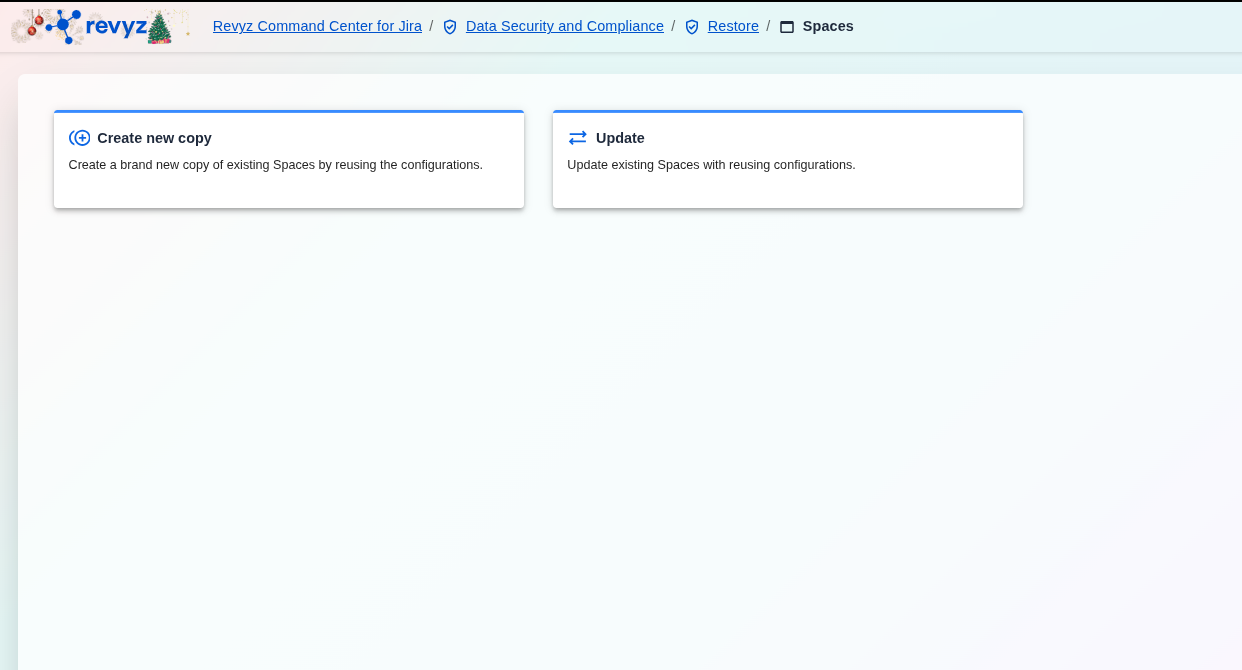The height and width of the screenshot is (670, 1242).
Task: Click the 'Update existing Spaces' description text
Action: click(x=711, y=165)
